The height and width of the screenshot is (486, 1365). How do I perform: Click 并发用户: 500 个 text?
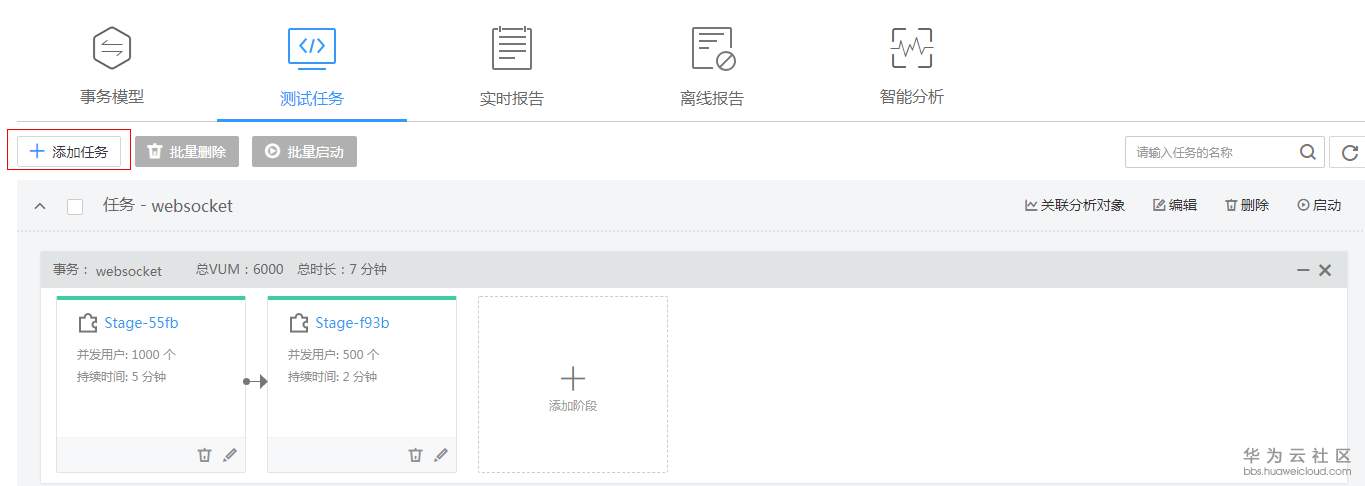334,355
